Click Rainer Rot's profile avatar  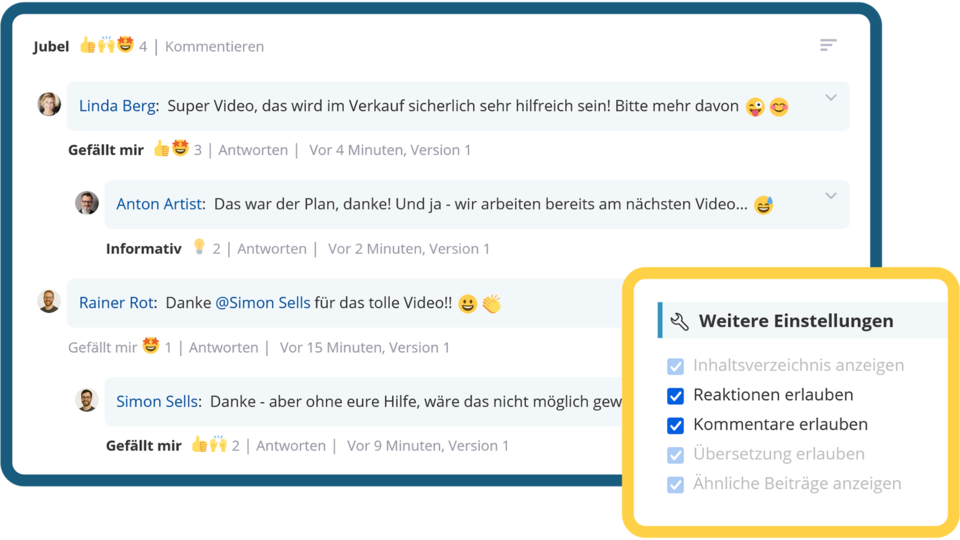pyautogui.click(x=49, y=301)
